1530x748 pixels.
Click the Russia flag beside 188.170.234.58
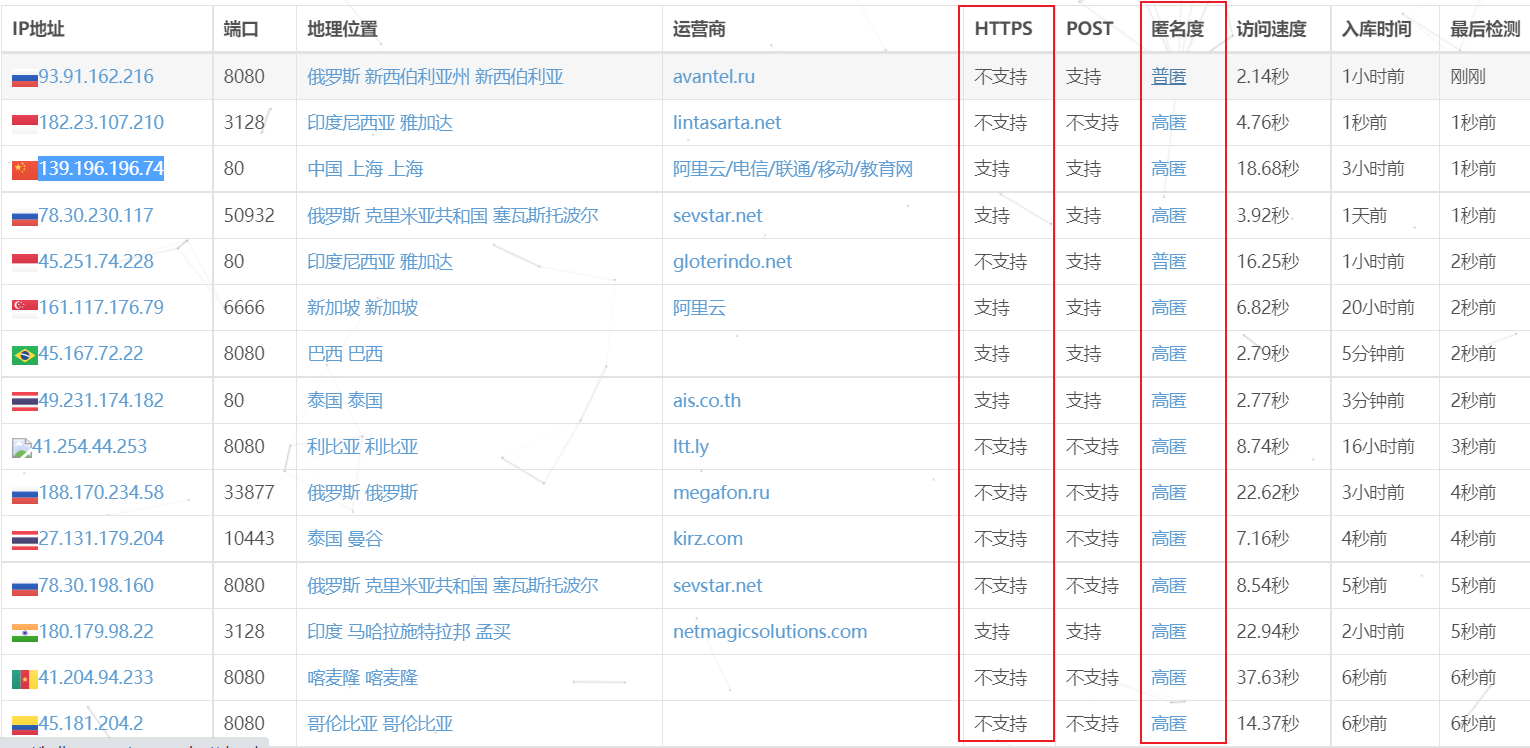pyautogui.click(x=25, y=493)
